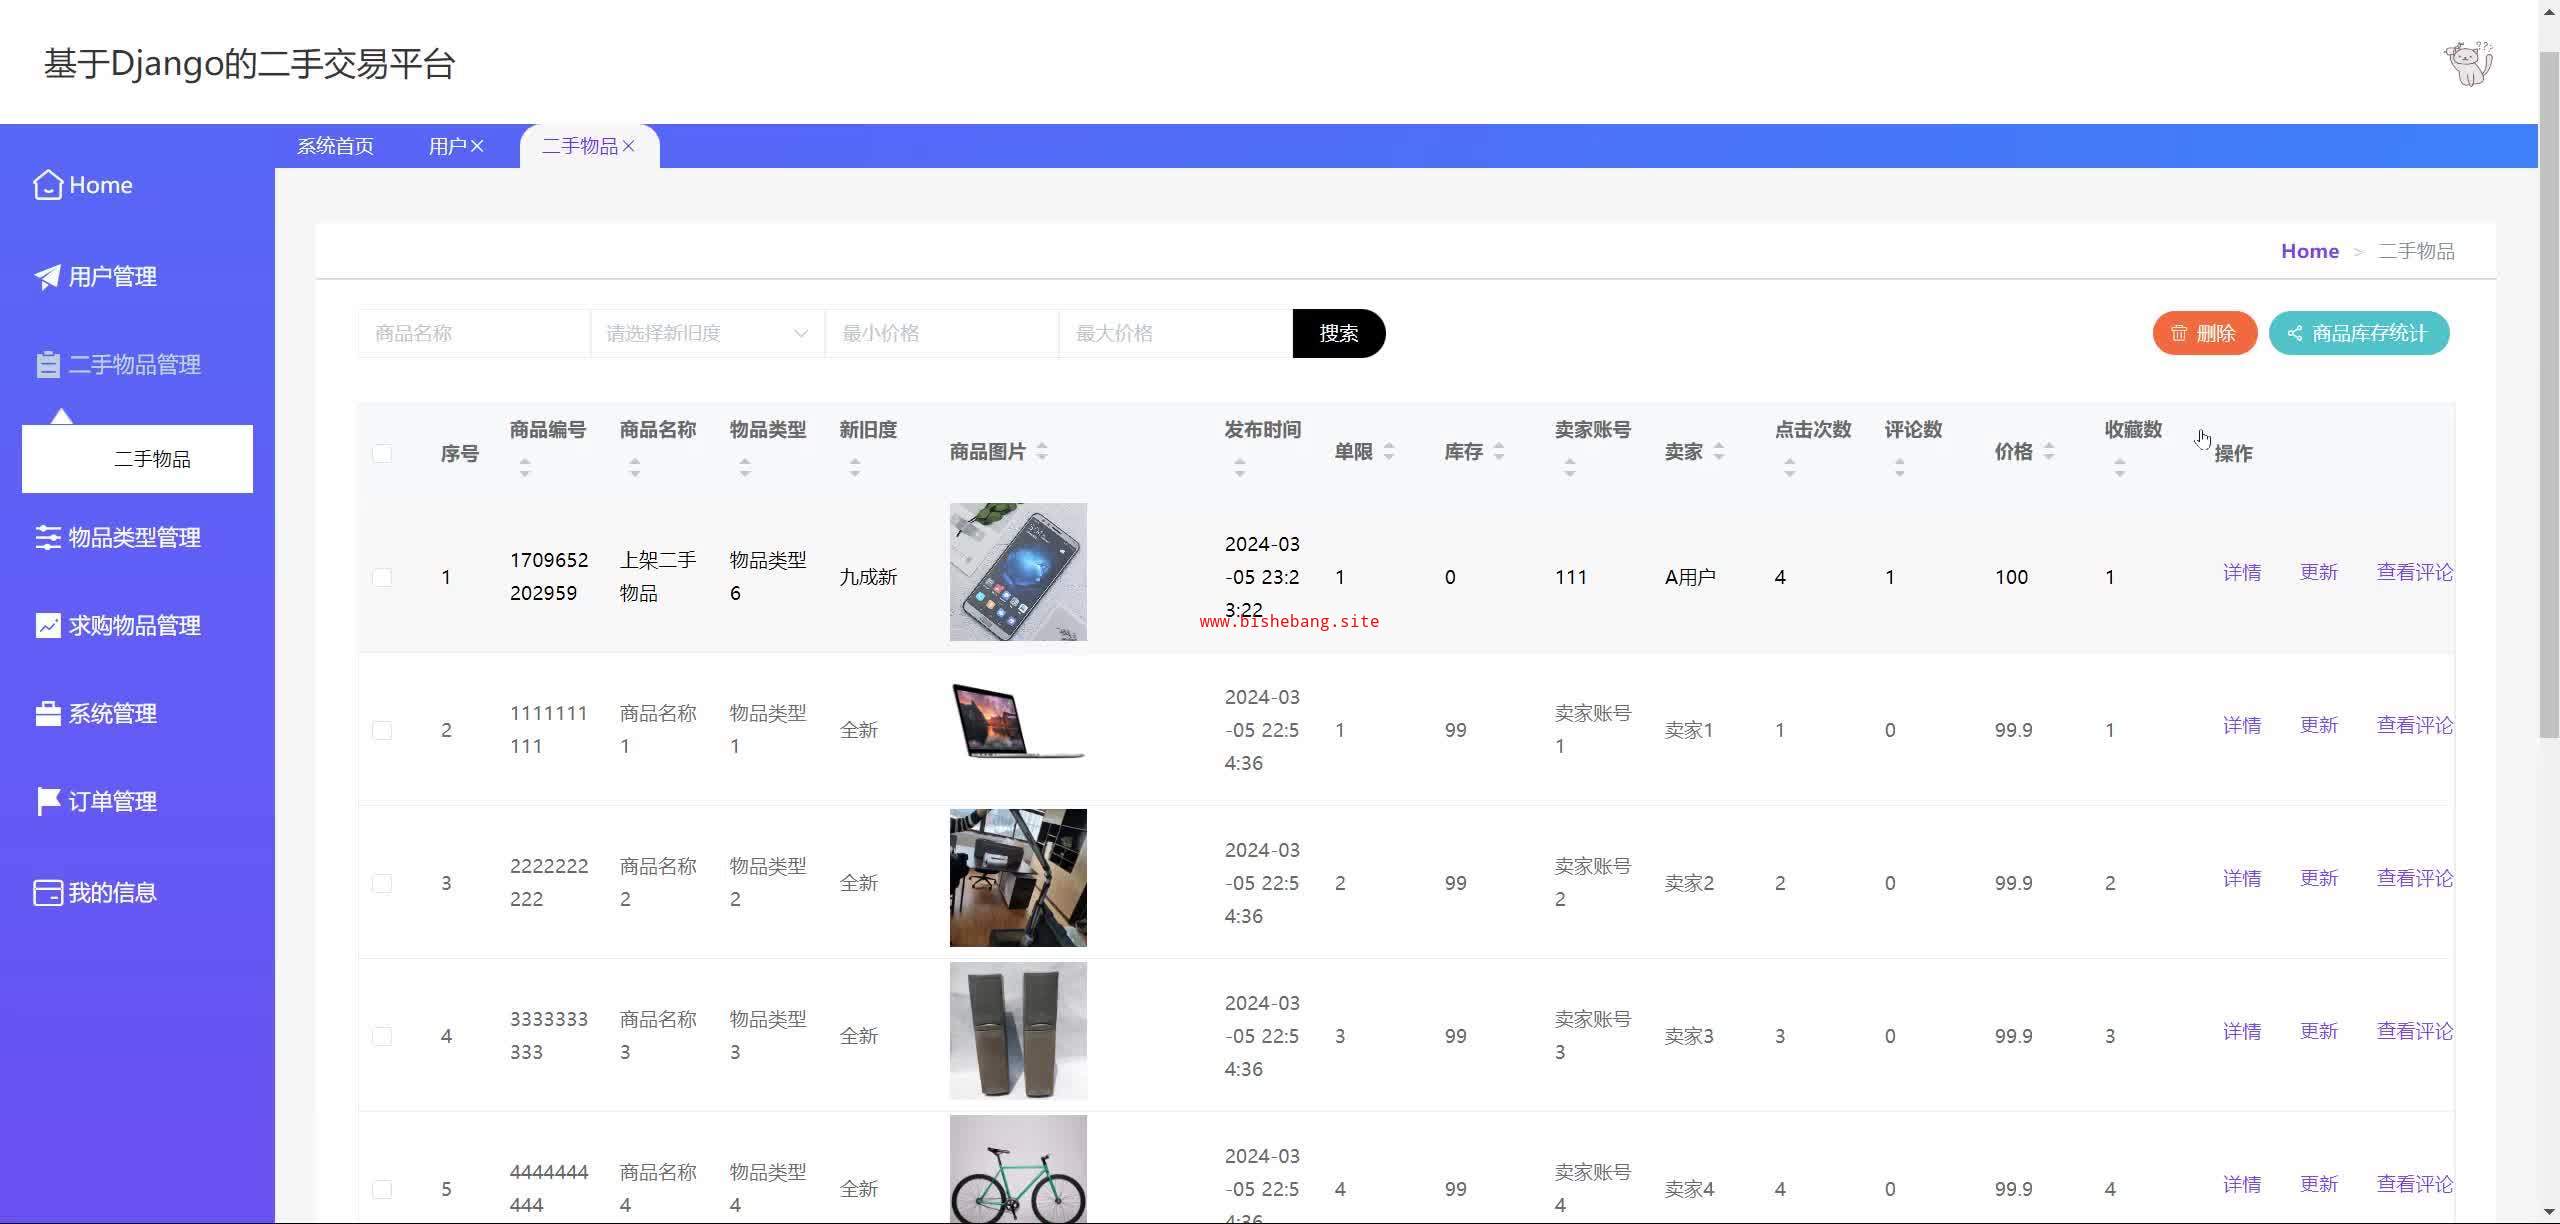This screenshot has height=1224, width=2560.
Task: Close the 二手物品 tab via X
Action: pyautogui.click(x=629, y=146)
